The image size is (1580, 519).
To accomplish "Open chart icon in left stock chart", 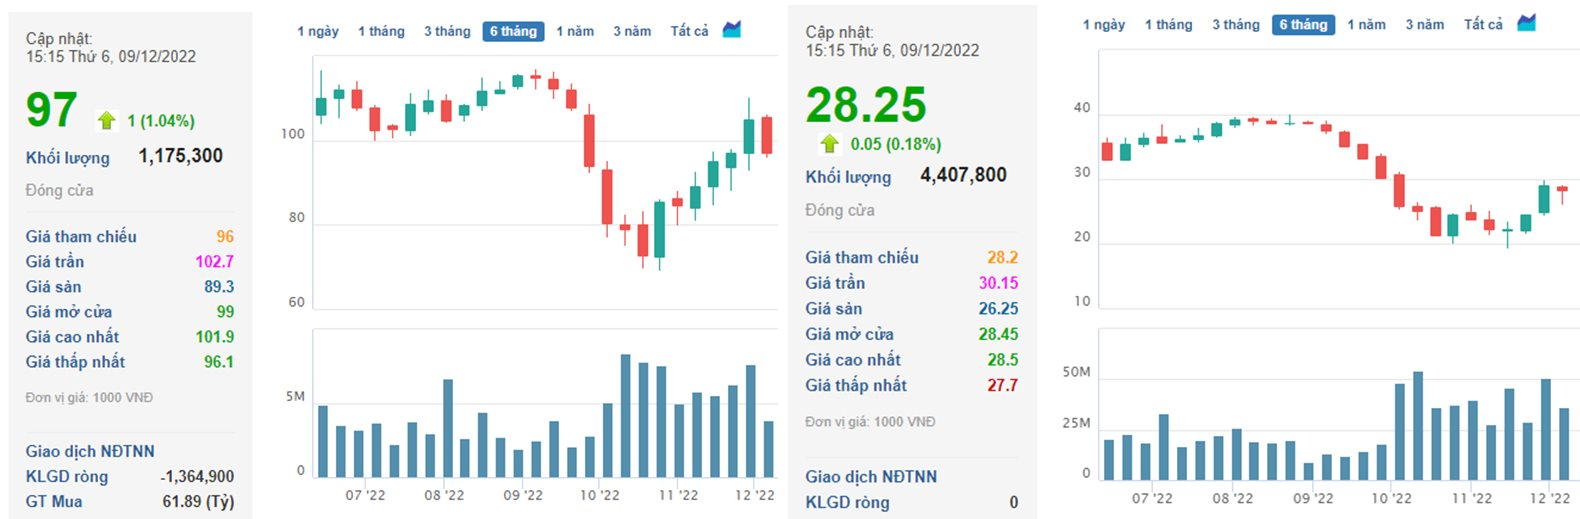I will coord(732,30).
